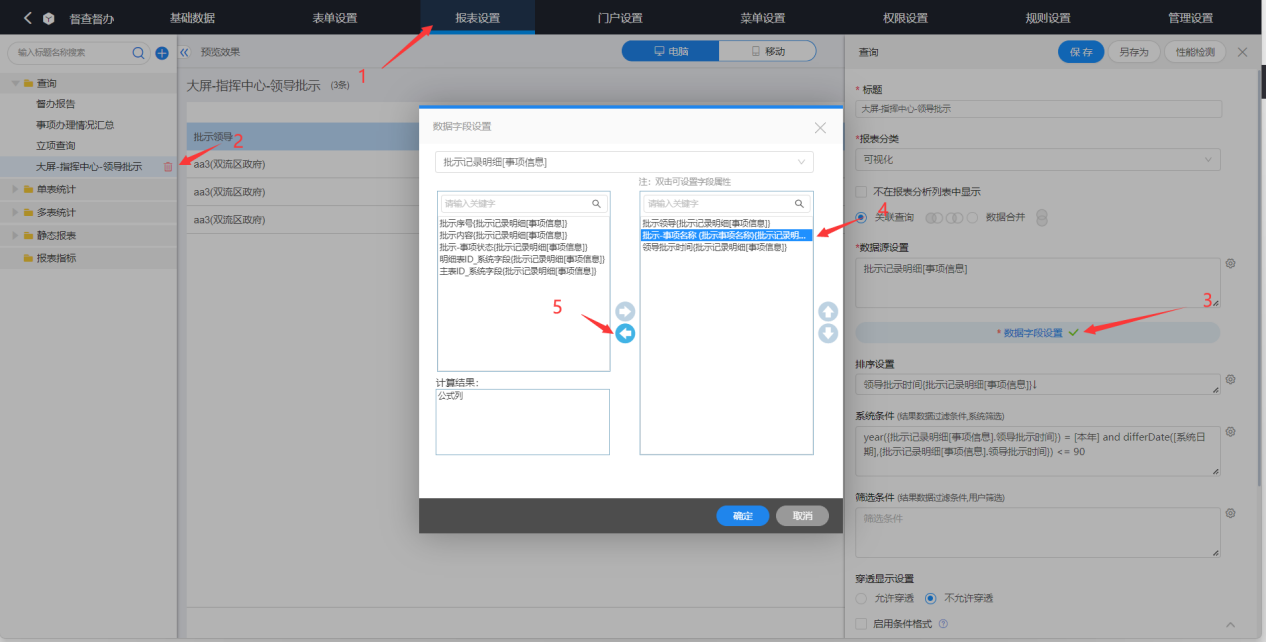Click the 另存为 button
Image resolution: width=1266 pixels, height=642 pixels.
pos(1134,52)
